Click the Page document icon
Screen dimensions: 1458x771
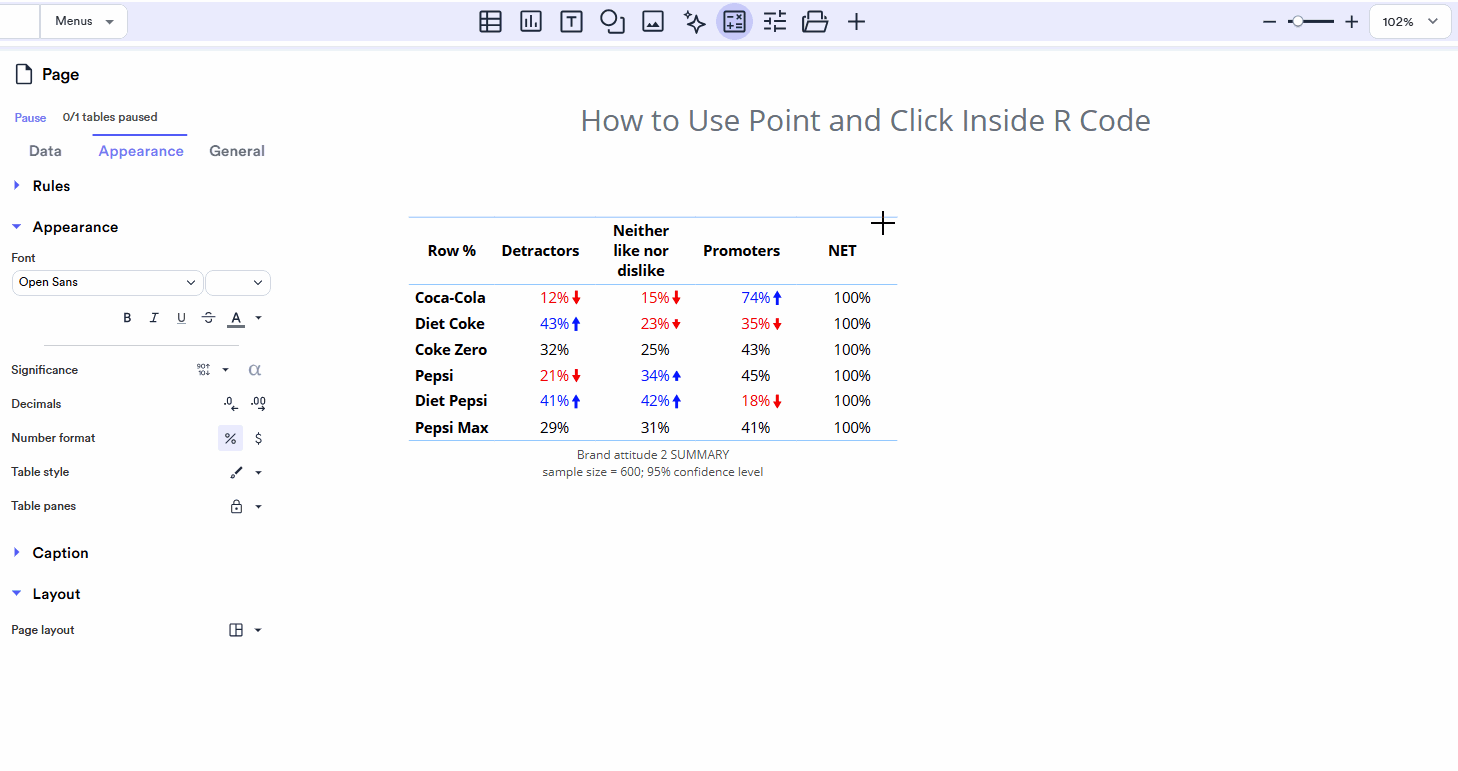pos(24,74)
